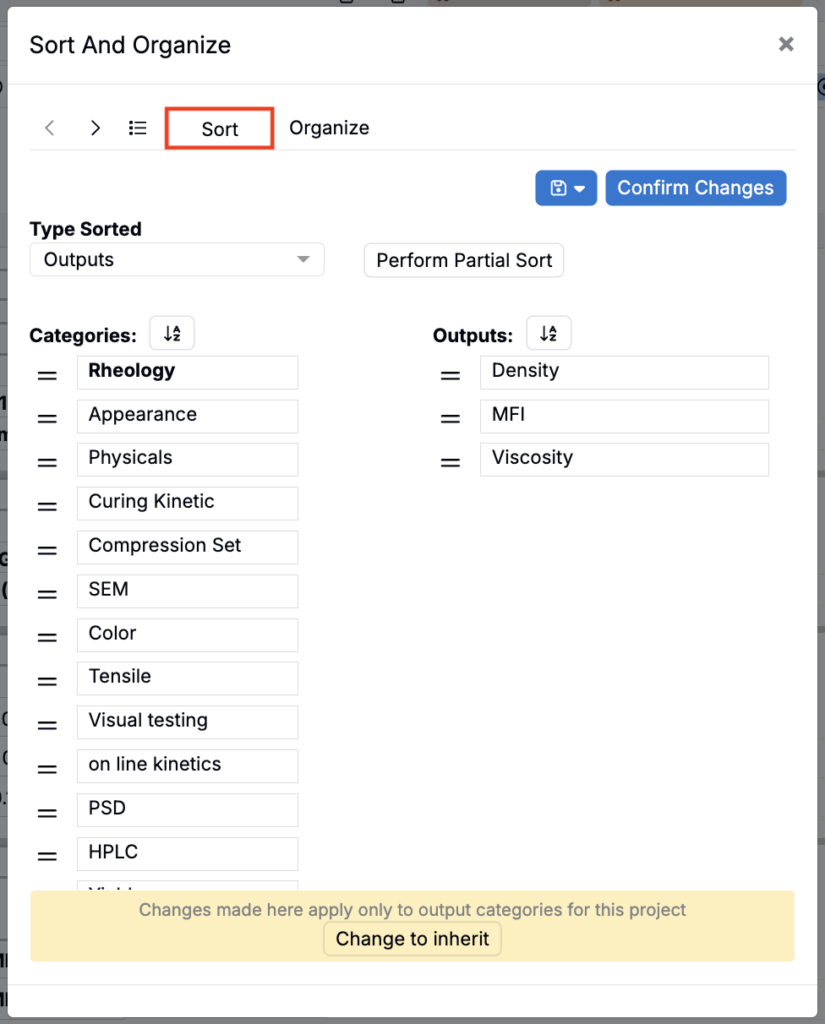Viewport: 825px width, 1024px height.
Task: Click the Change to inherit button
Action: tap(412, 938)
